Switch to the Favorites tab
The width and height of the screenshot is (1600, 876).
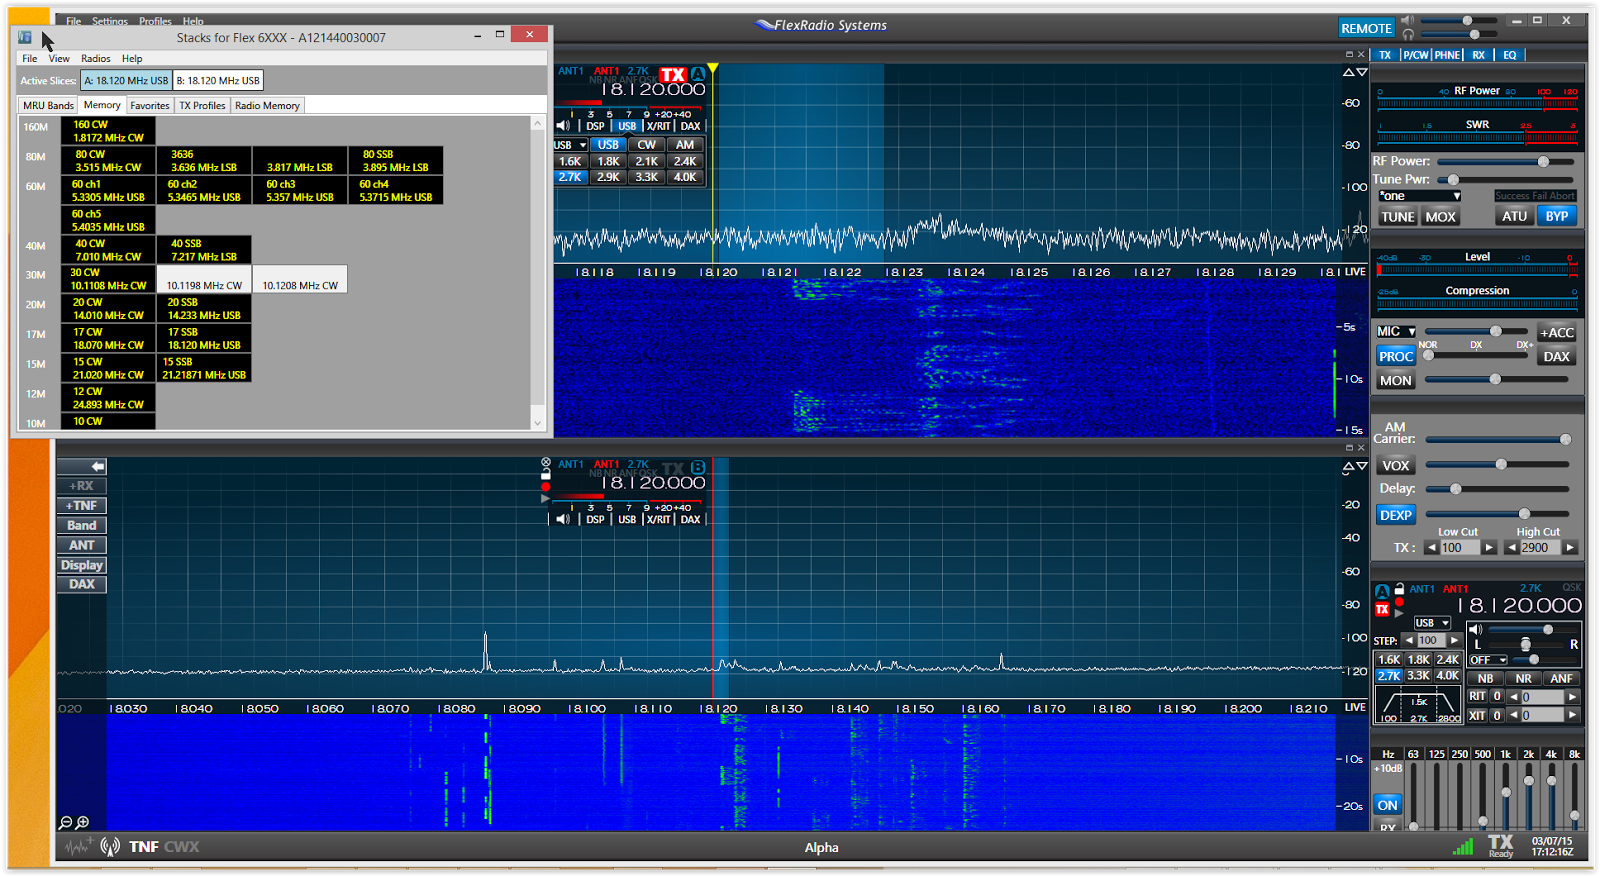click(x=149, y=106)
